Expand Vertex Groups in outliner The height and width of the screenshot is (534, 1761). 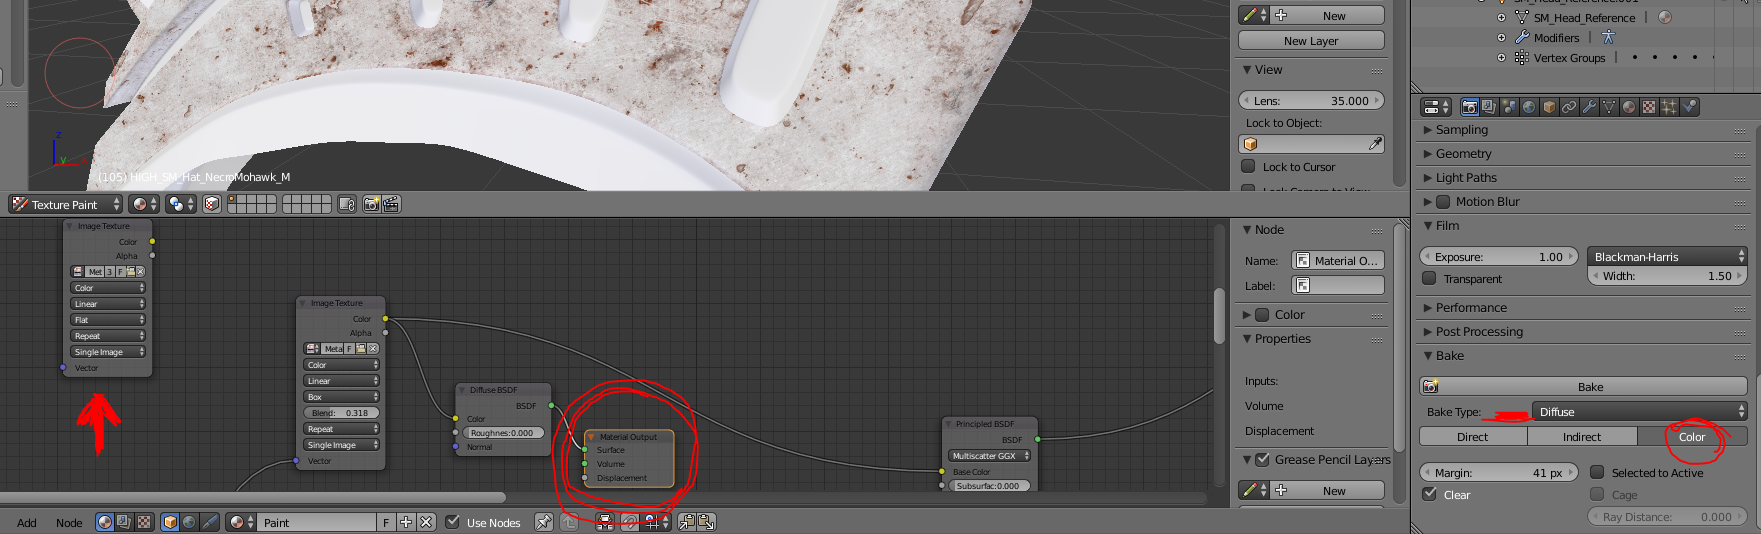click(x=1501, y=58)
